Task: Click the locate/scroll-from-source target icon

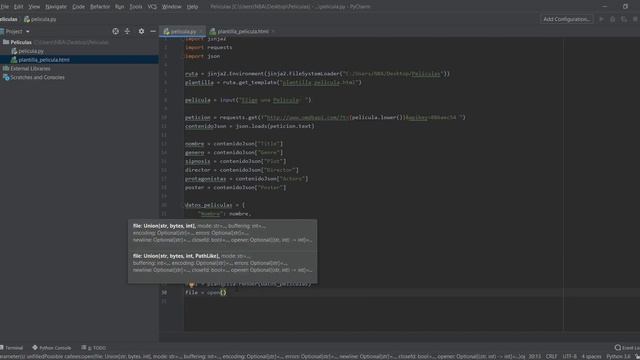Action: click(116, 31)
